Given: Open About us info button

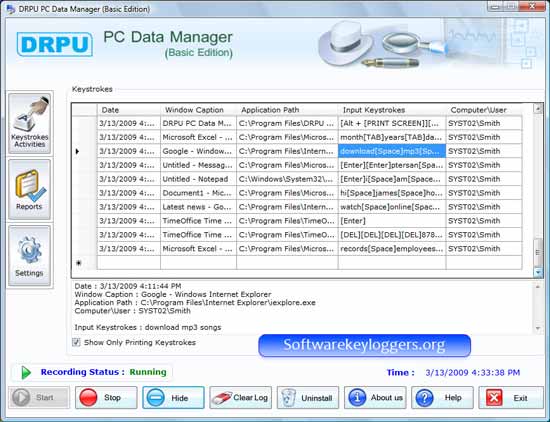Looking at the screenshot, I should pos(375,397).
